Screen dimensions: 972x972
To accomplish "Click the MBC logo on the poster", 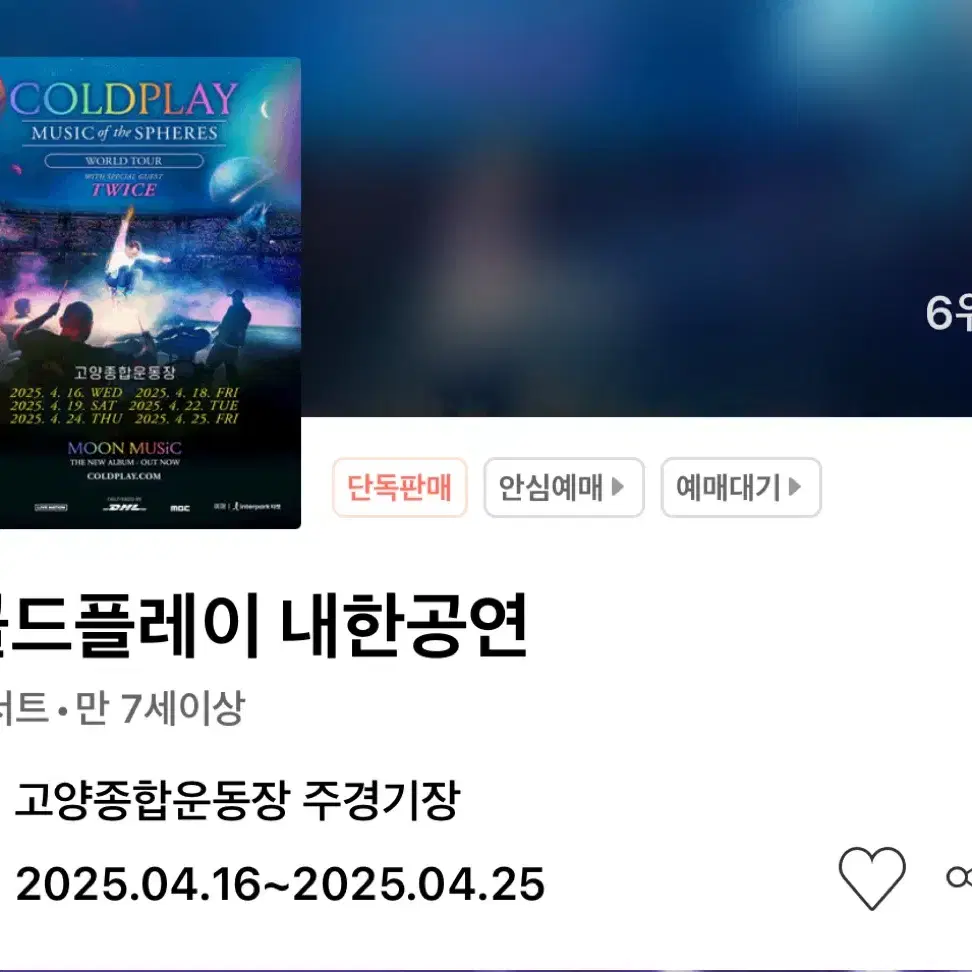I will coord(180,508).
